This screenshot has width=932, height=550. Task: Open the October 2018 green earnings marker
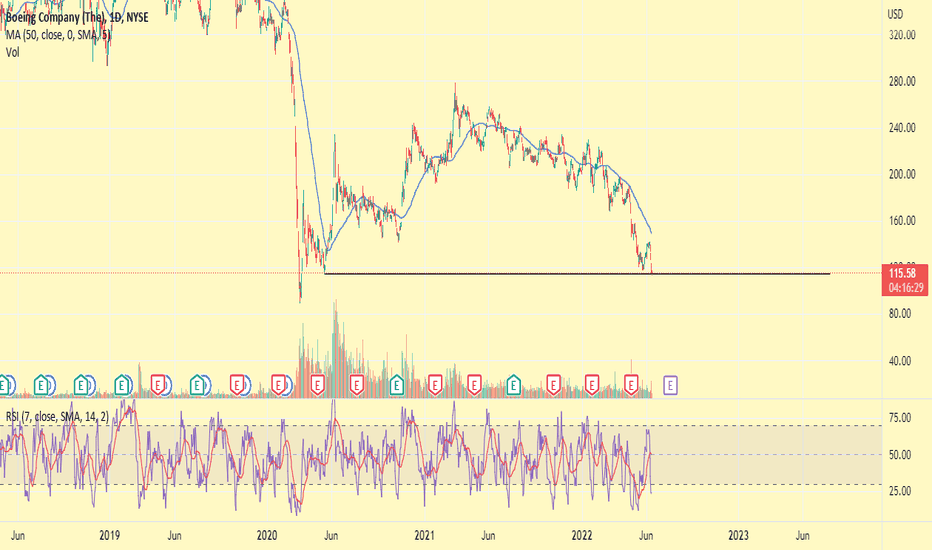pos(81,385)
